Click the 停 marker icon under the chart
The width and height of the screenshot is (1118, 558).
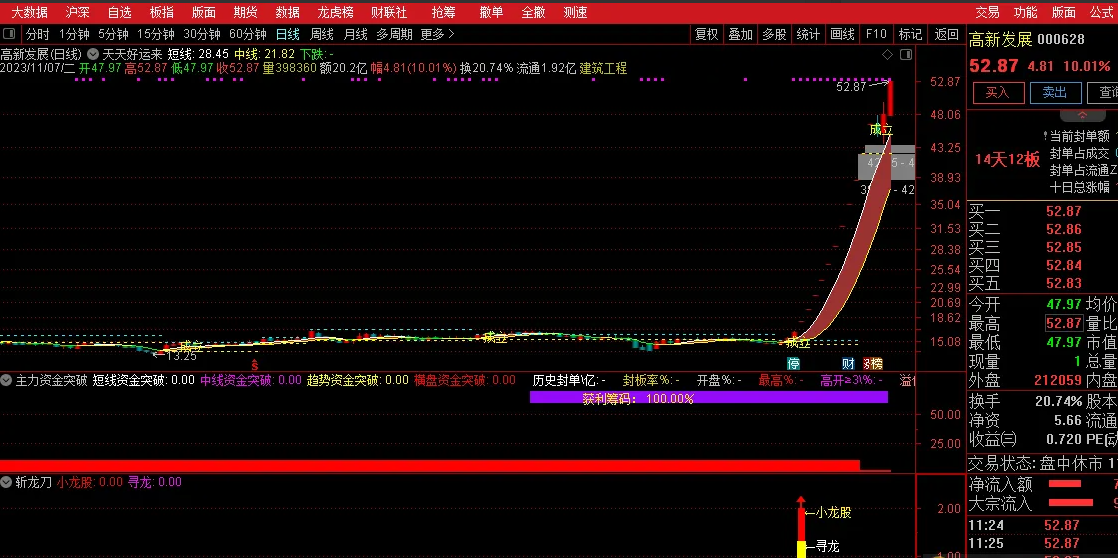[x=794, y=363]
